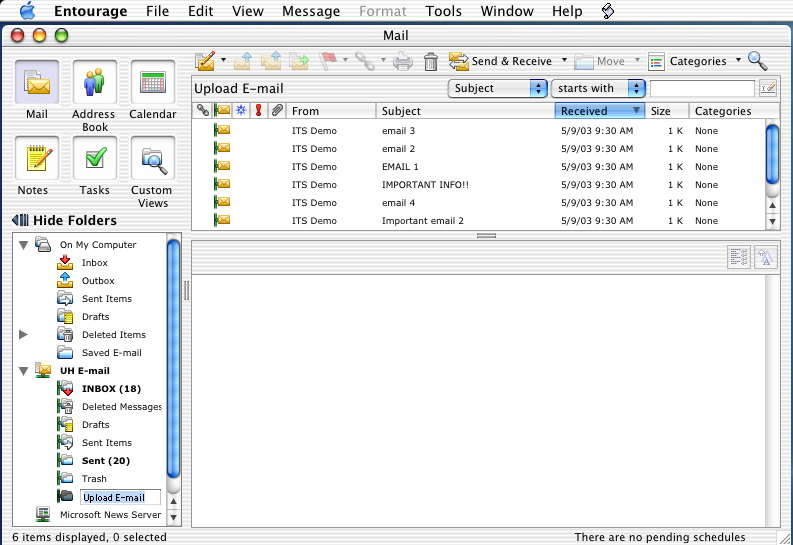The image size is (793, 545).
Task: Open the Tools menu
Action: pos(444,11)
